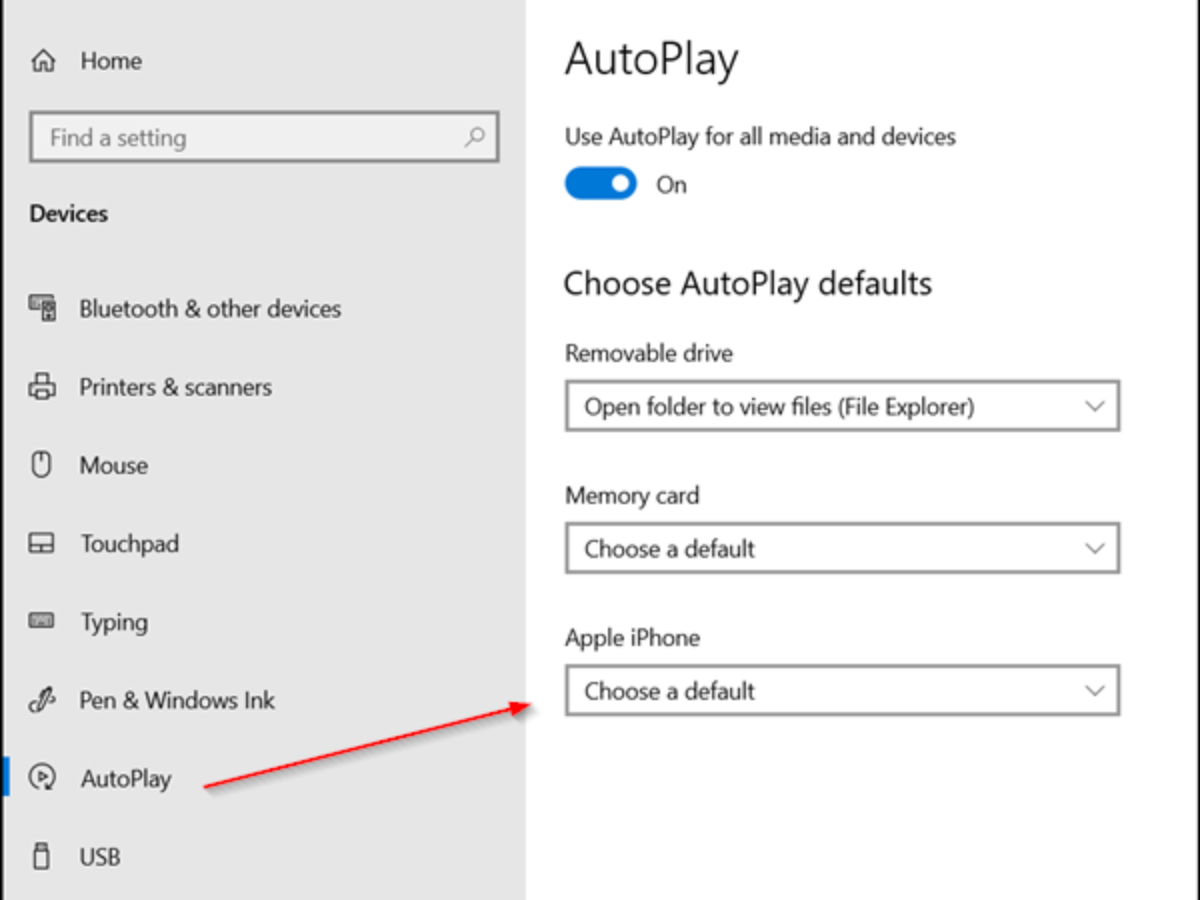Viewport: 1200px width, 900px height.
Task: Click the AutoPlay icon in sidebar
Action: (x=42, y=778)
